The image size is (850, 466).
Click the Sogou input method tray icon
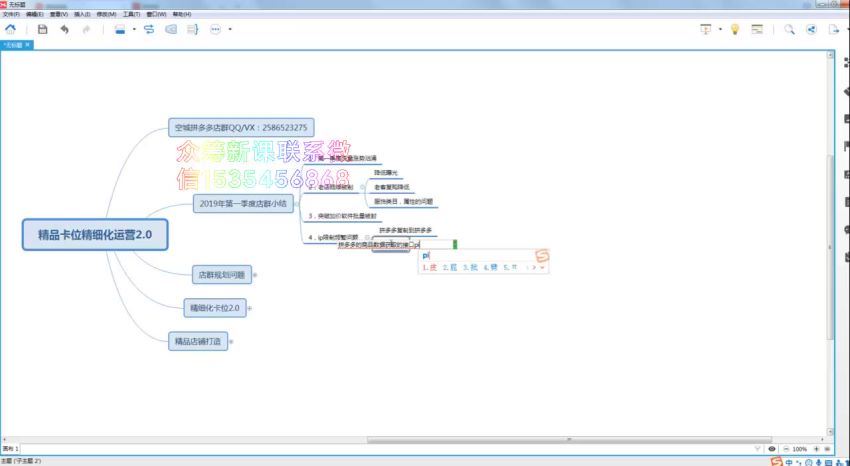[x=777, y=462]
